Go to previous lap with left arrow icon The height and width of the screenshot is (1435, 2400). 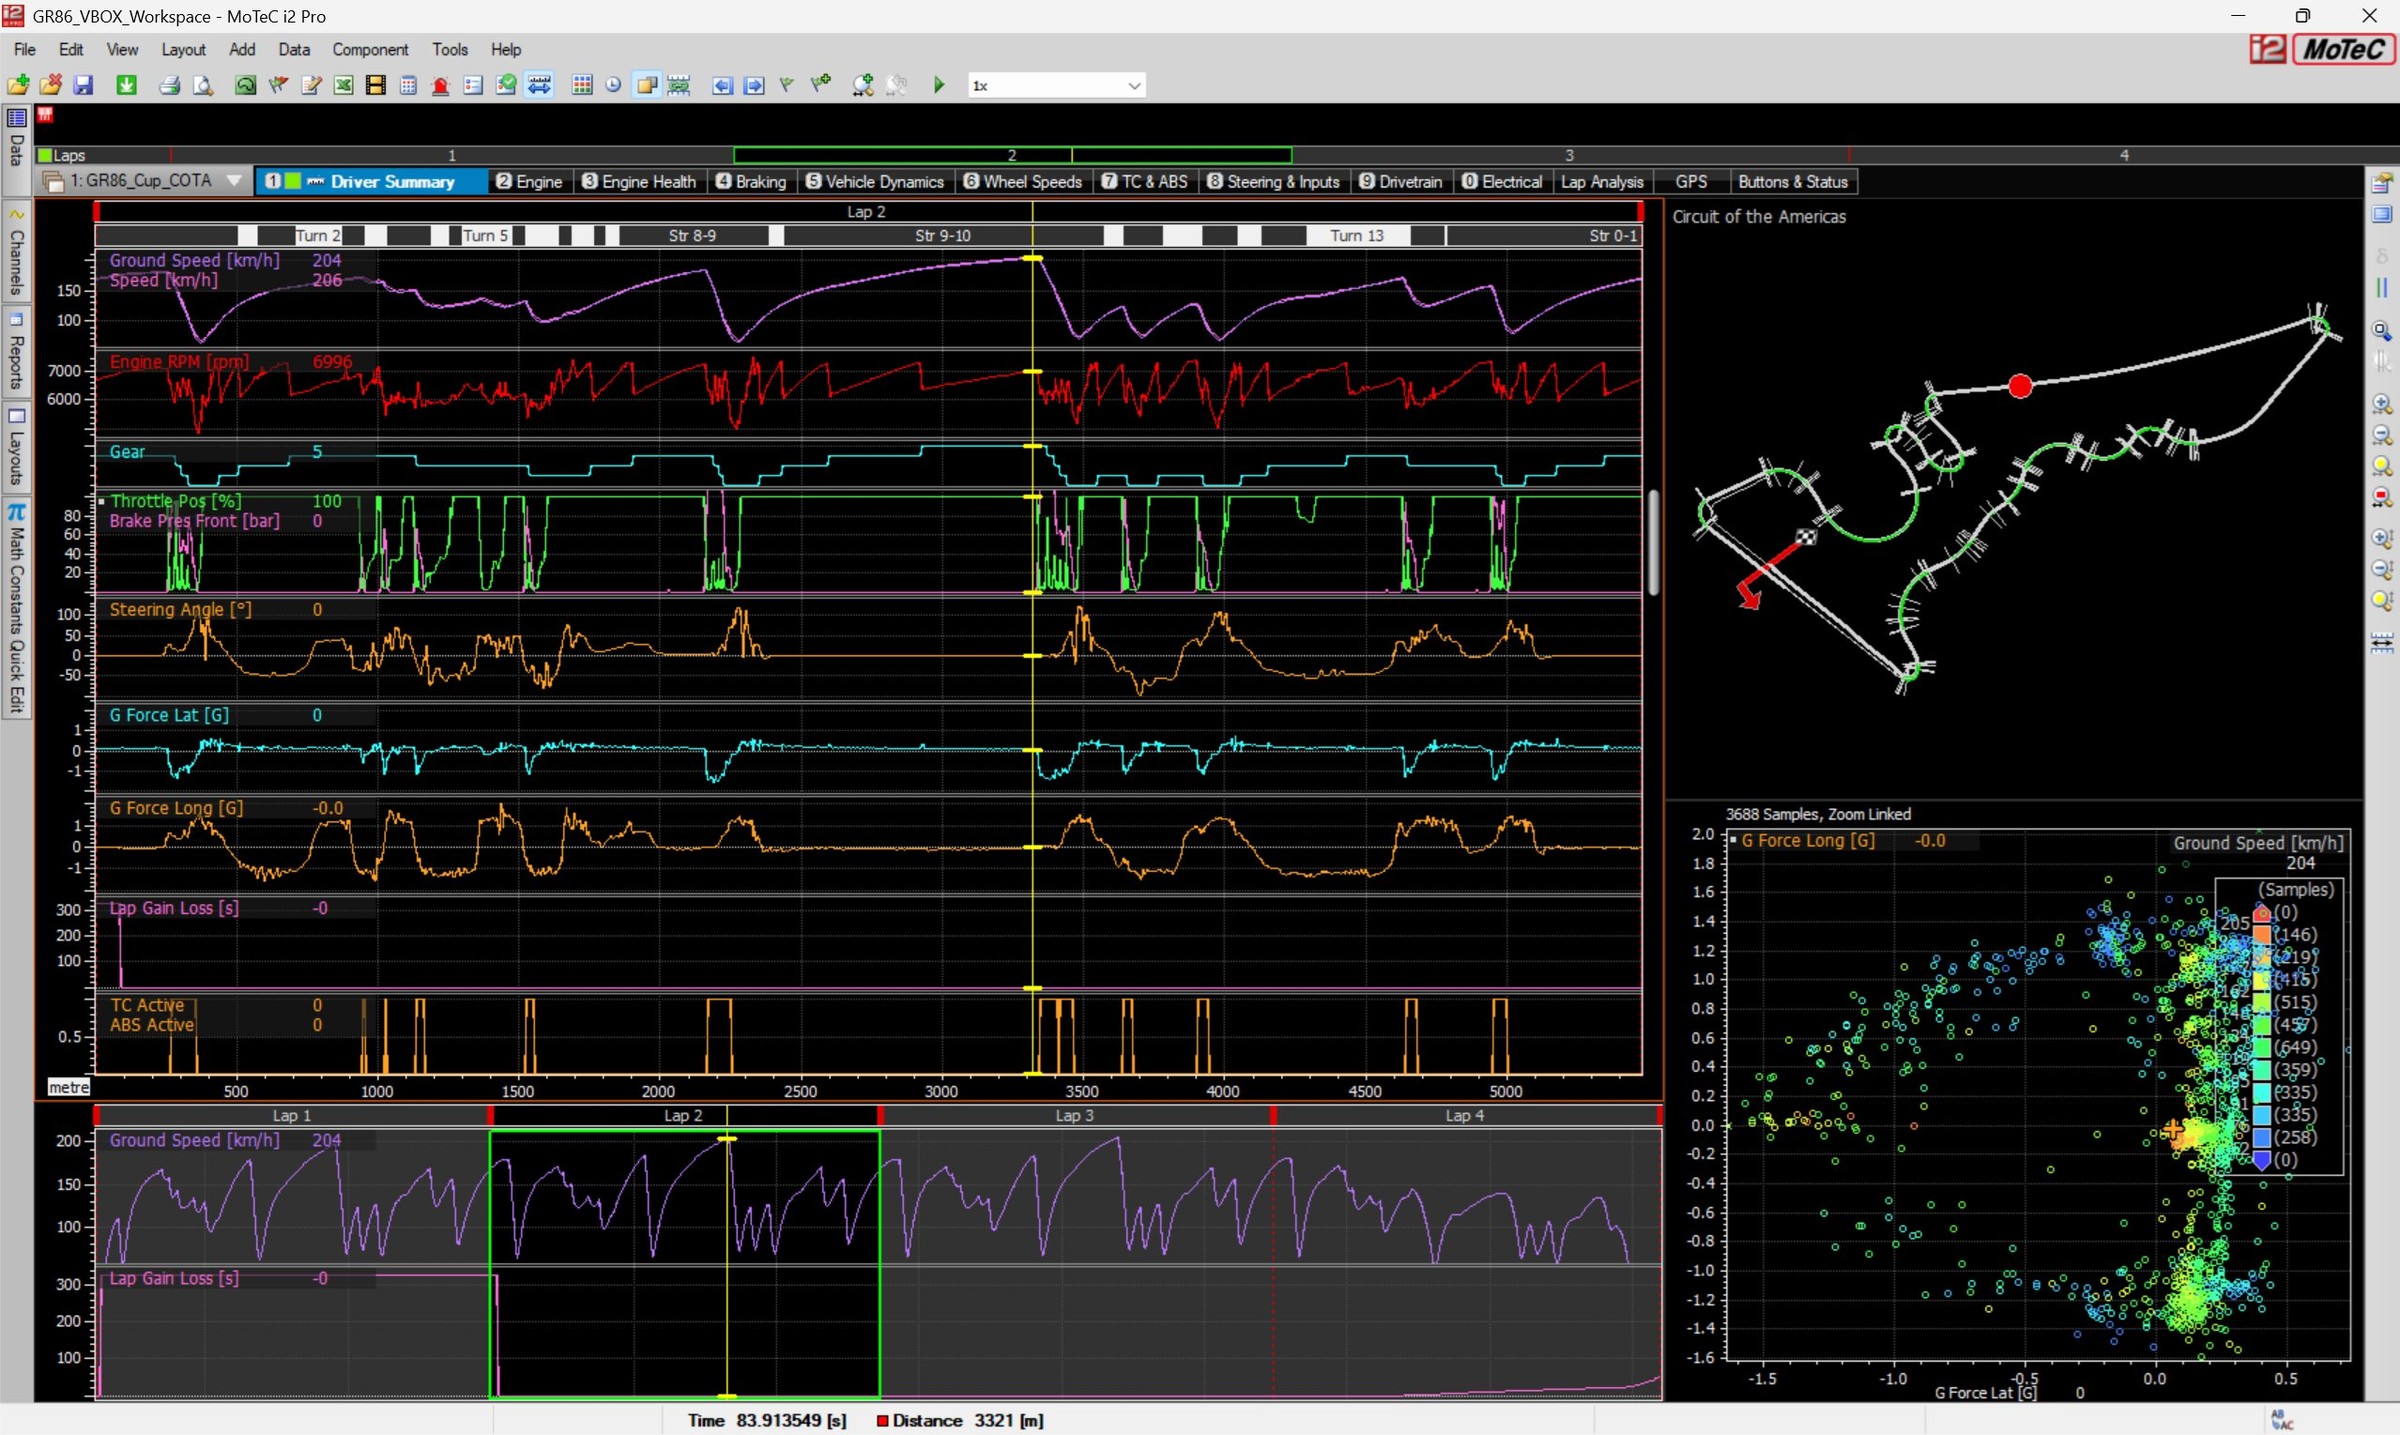[722, 86]
